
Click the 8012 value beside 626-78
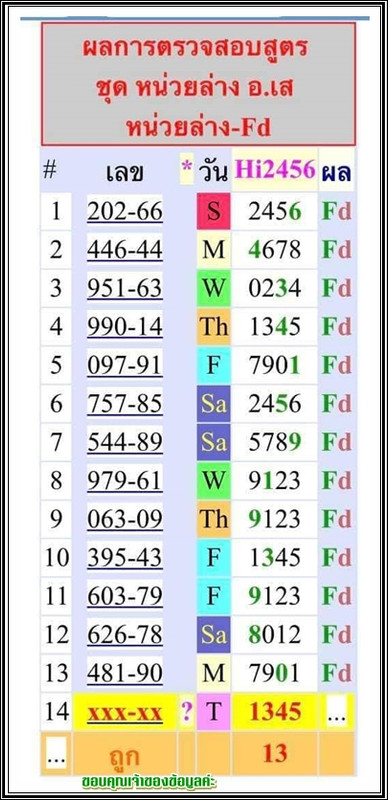pyautogui.click(x=275, y=635)
